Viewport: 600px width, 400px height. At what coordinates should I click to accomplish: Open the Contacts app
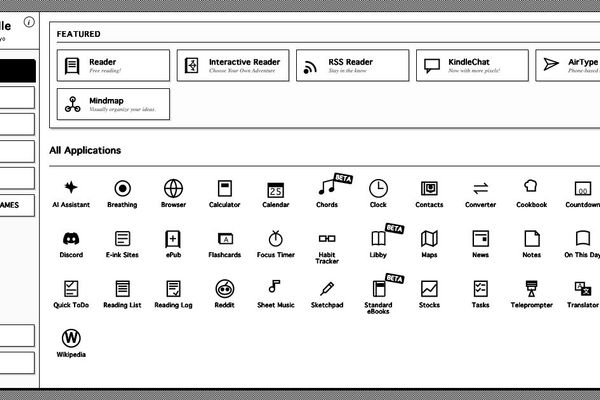[x=429, y=194]
